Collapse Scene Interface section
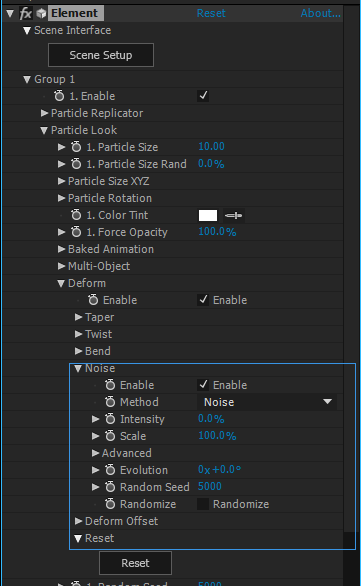This screenshot has height=586, width=361. click(27, 31)
